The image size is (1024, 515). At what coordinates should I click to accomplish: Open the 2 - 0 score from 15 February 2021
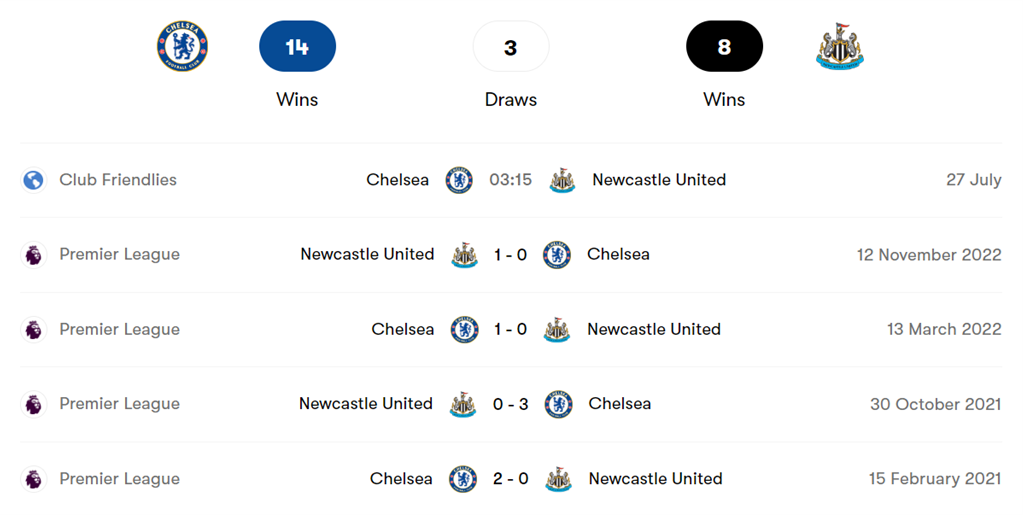(510, 479)
